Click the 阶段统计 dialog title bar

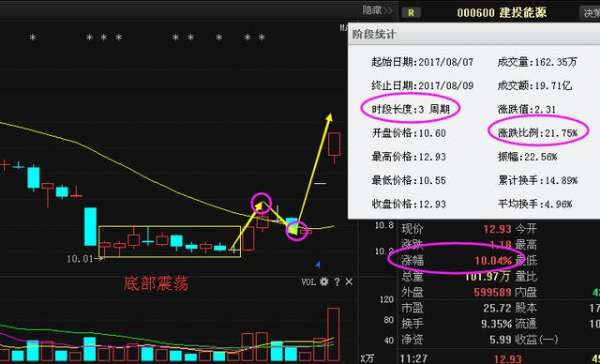[474, 34]
